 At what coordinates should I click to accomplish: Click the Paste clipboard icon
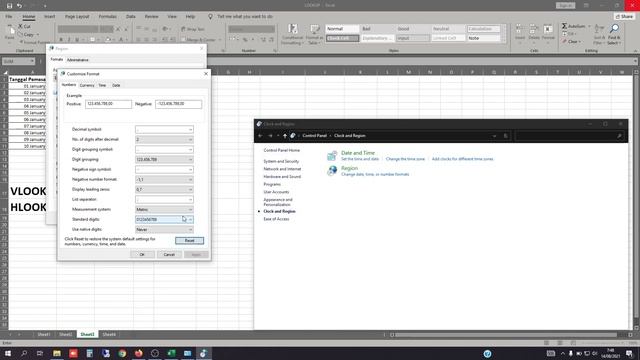[x=10, y=30]
